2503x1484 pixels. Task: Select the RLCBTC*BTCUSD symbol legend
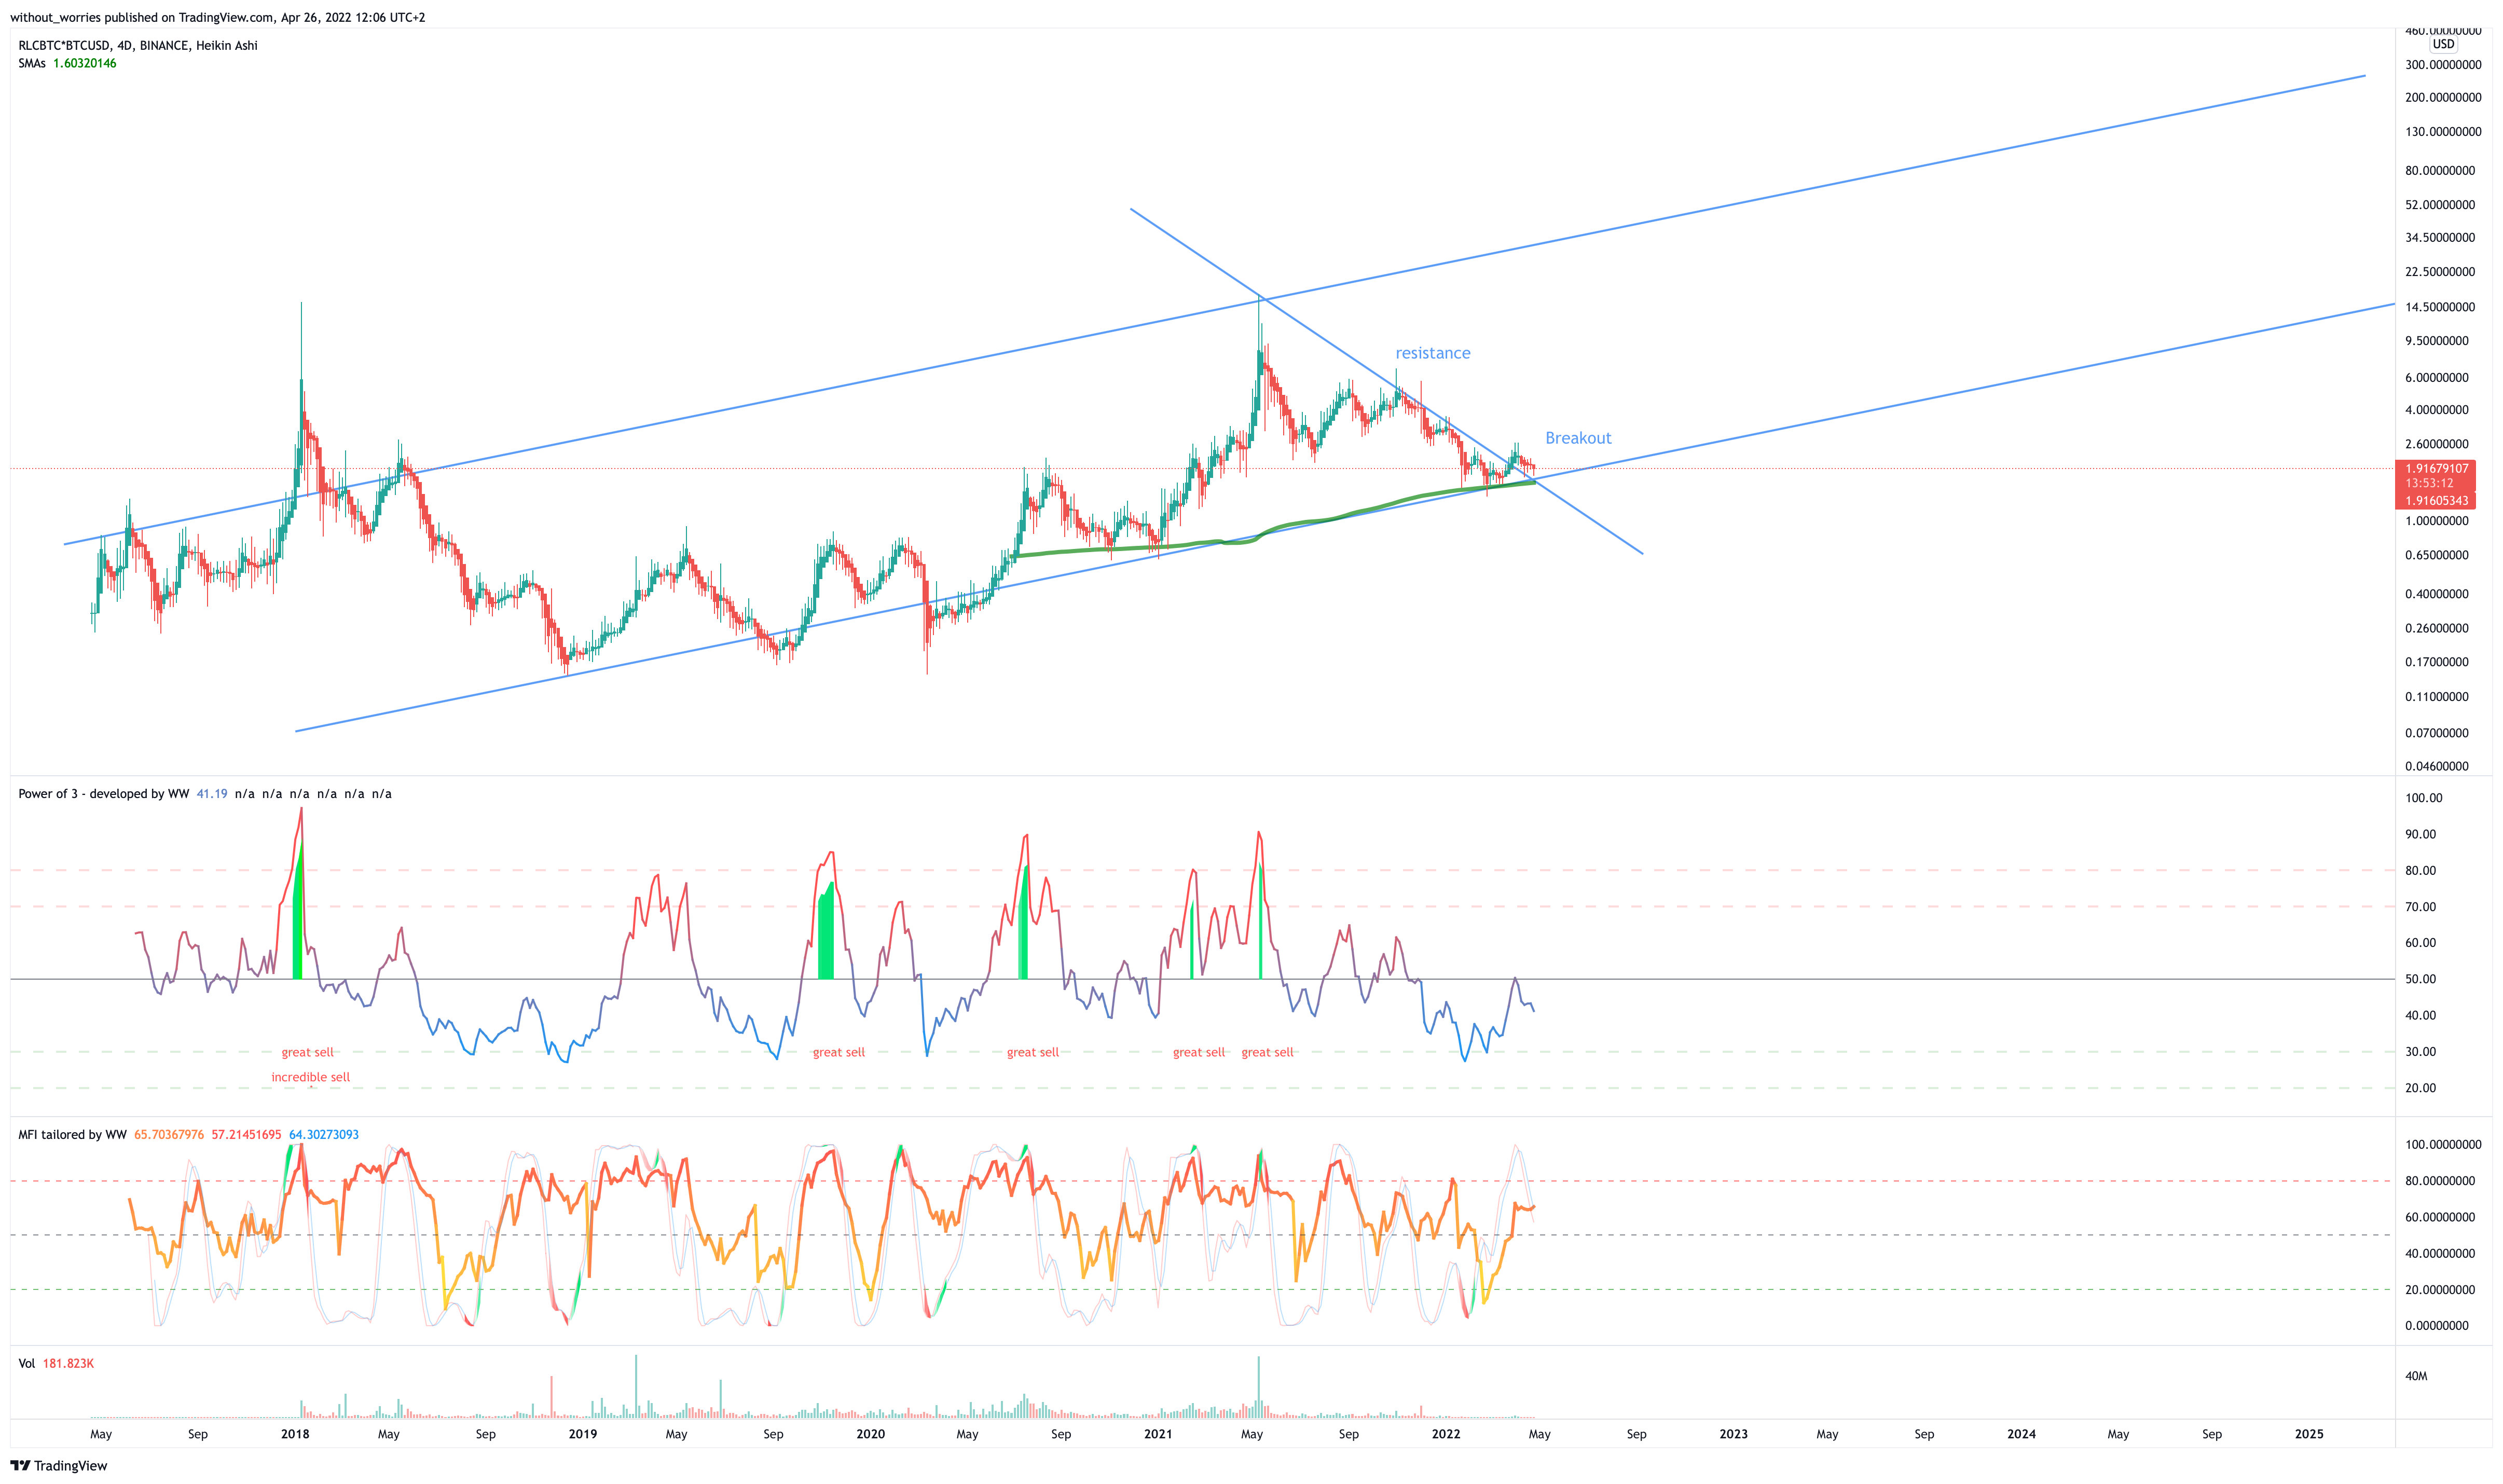[138, 45]
